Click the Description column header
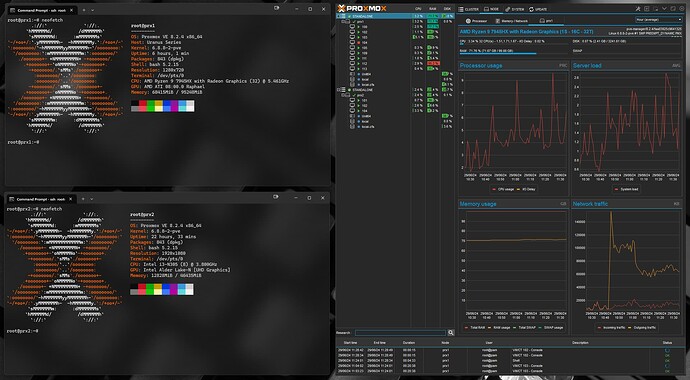This screenshot has width=690, height=380. (580, 343)
